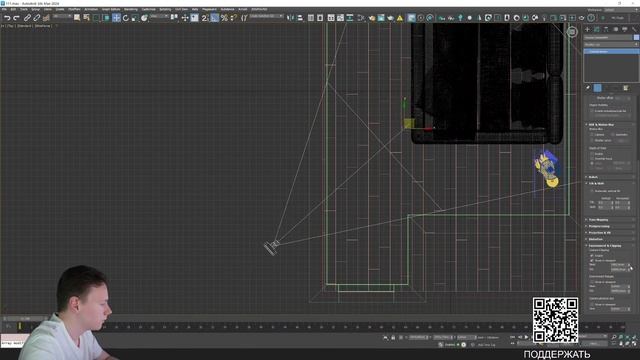Screen dimensions: 640x360
Task: Click the Redo arrow in main toolbar
Action: pyautogui.click(x=16, y=18)
